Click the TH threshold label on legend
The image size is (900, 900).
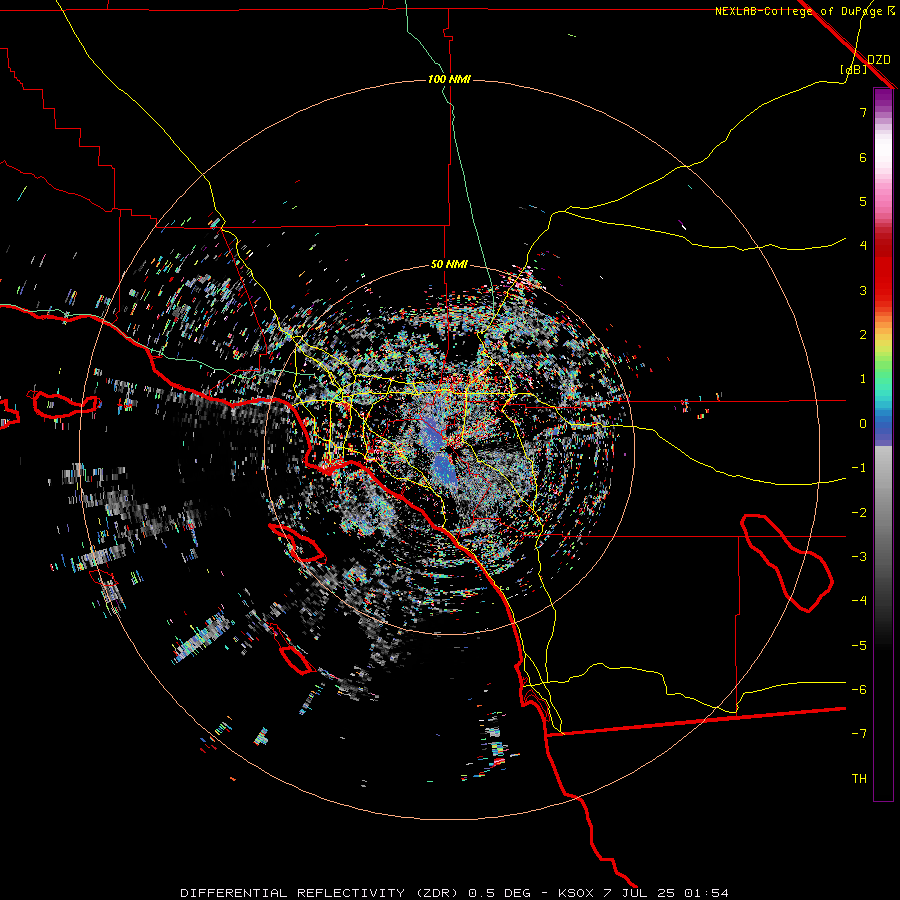(x=859, y=779)
